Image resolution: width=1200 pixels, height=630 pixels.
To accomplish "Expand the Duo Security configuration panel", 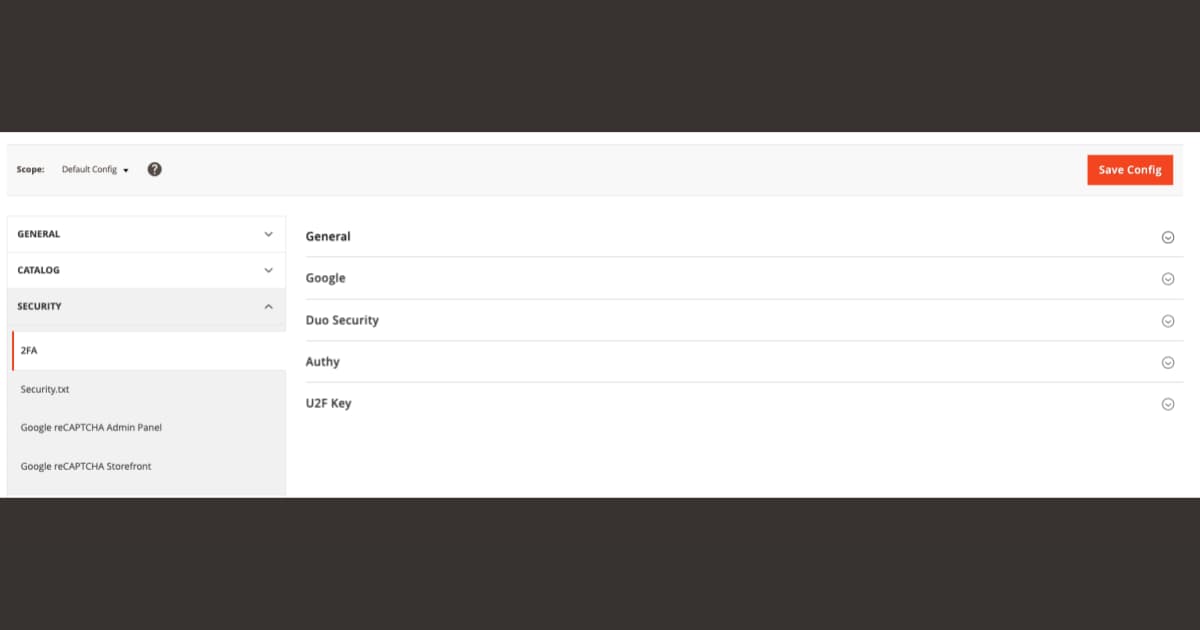I will pos(342,320).
